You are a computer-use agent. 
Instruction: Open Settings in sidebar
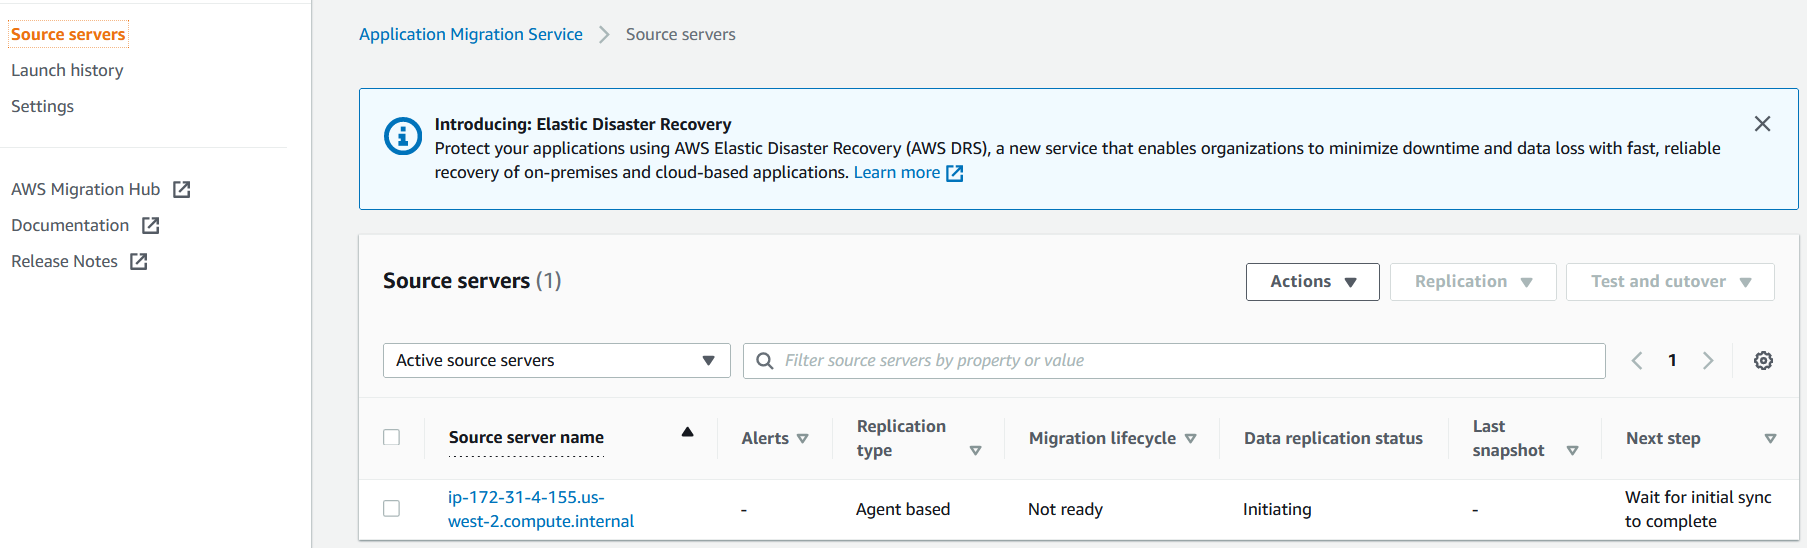pos(42,106)
